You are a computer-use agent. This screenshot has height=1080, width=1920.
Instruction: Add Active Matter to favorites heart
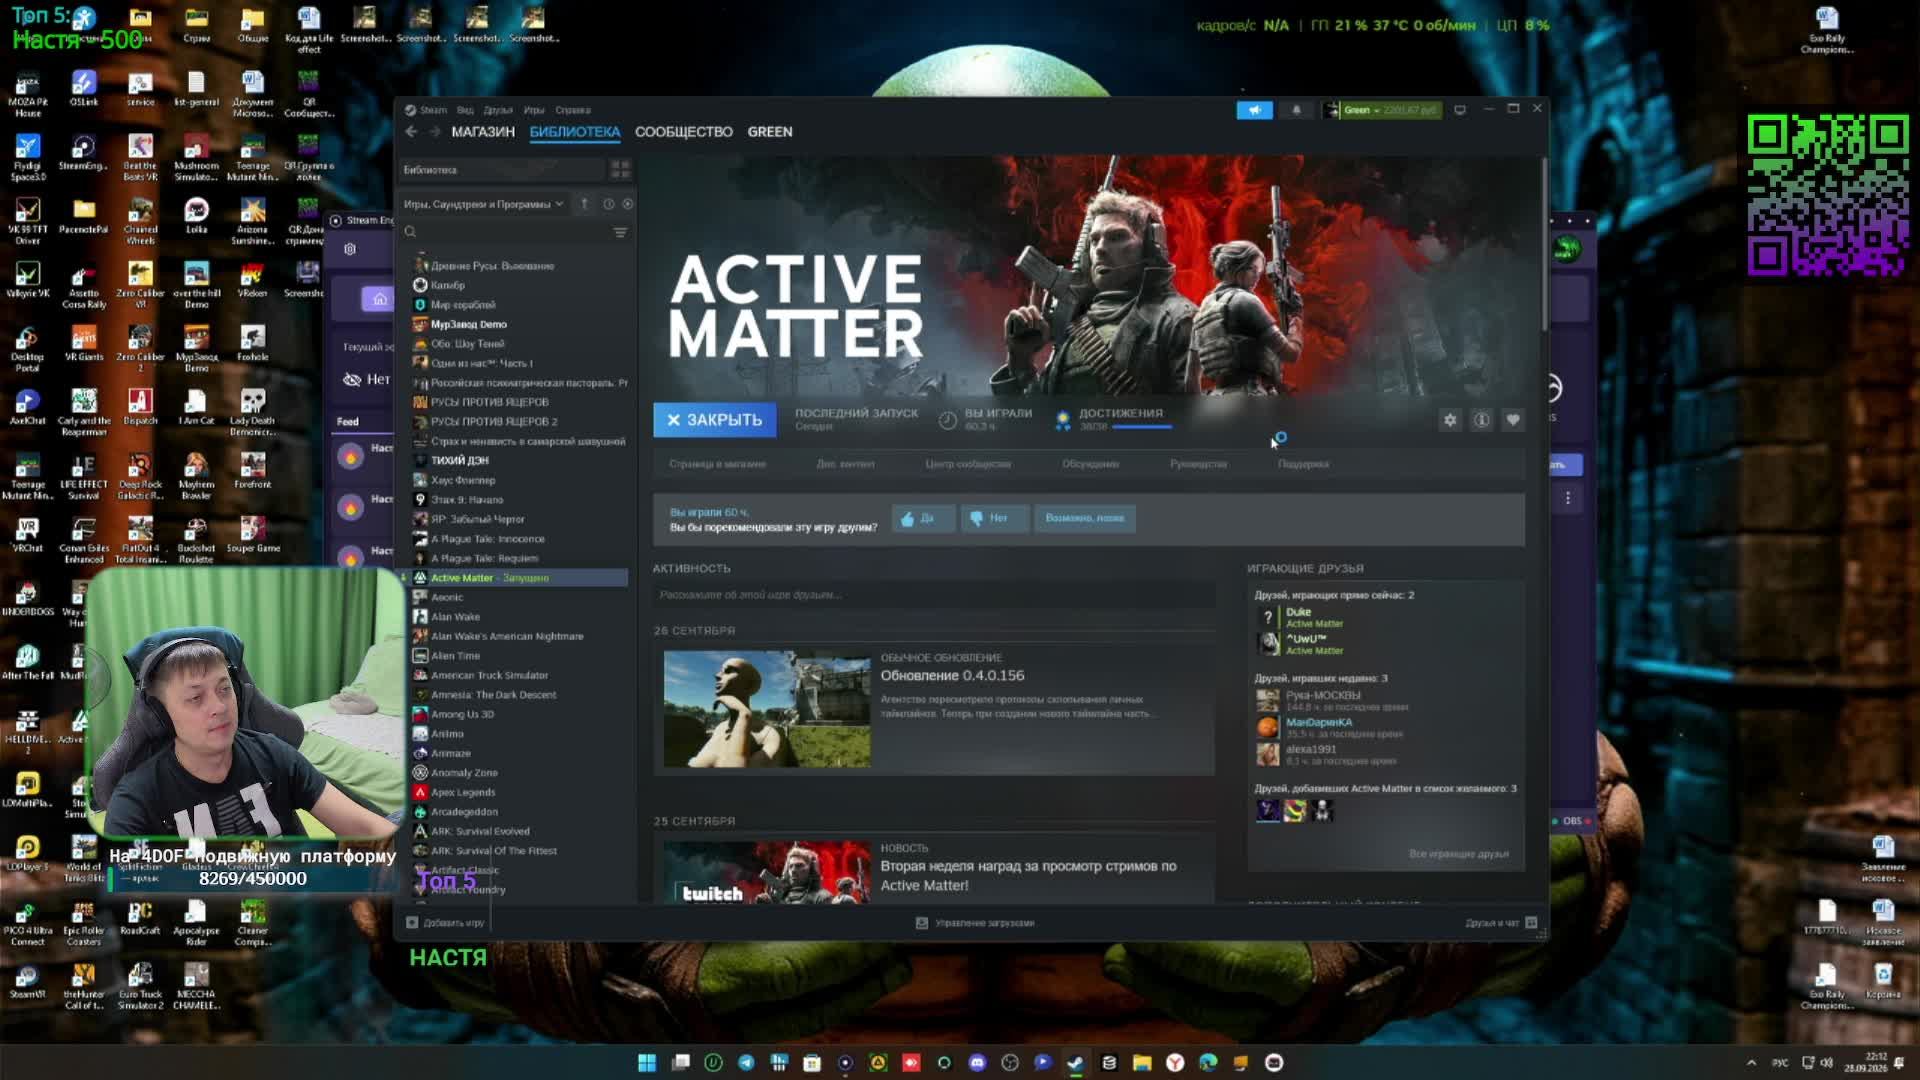pyautogui.click(x=1513, y=420)
